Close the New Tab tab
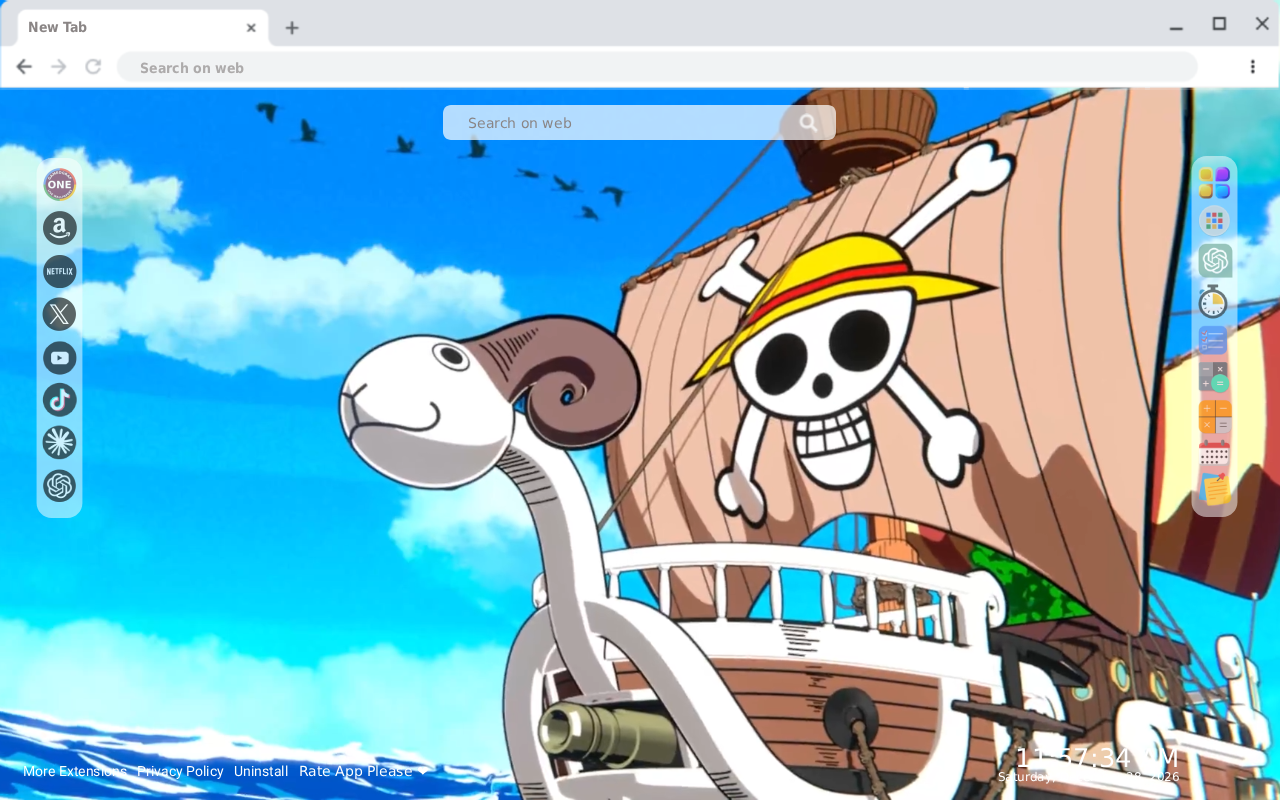 [251, 28]
